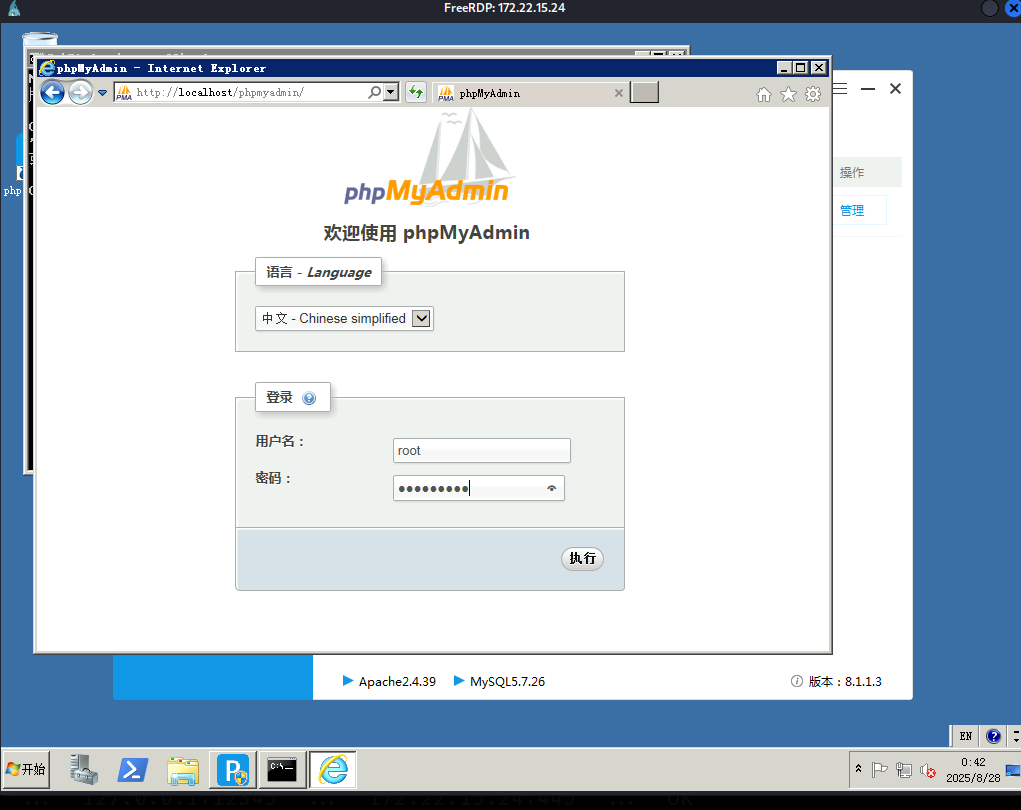Click the password input field
Image resolution: width=1021 pixels, height=810 pixels.
click(x=479, y=488)
